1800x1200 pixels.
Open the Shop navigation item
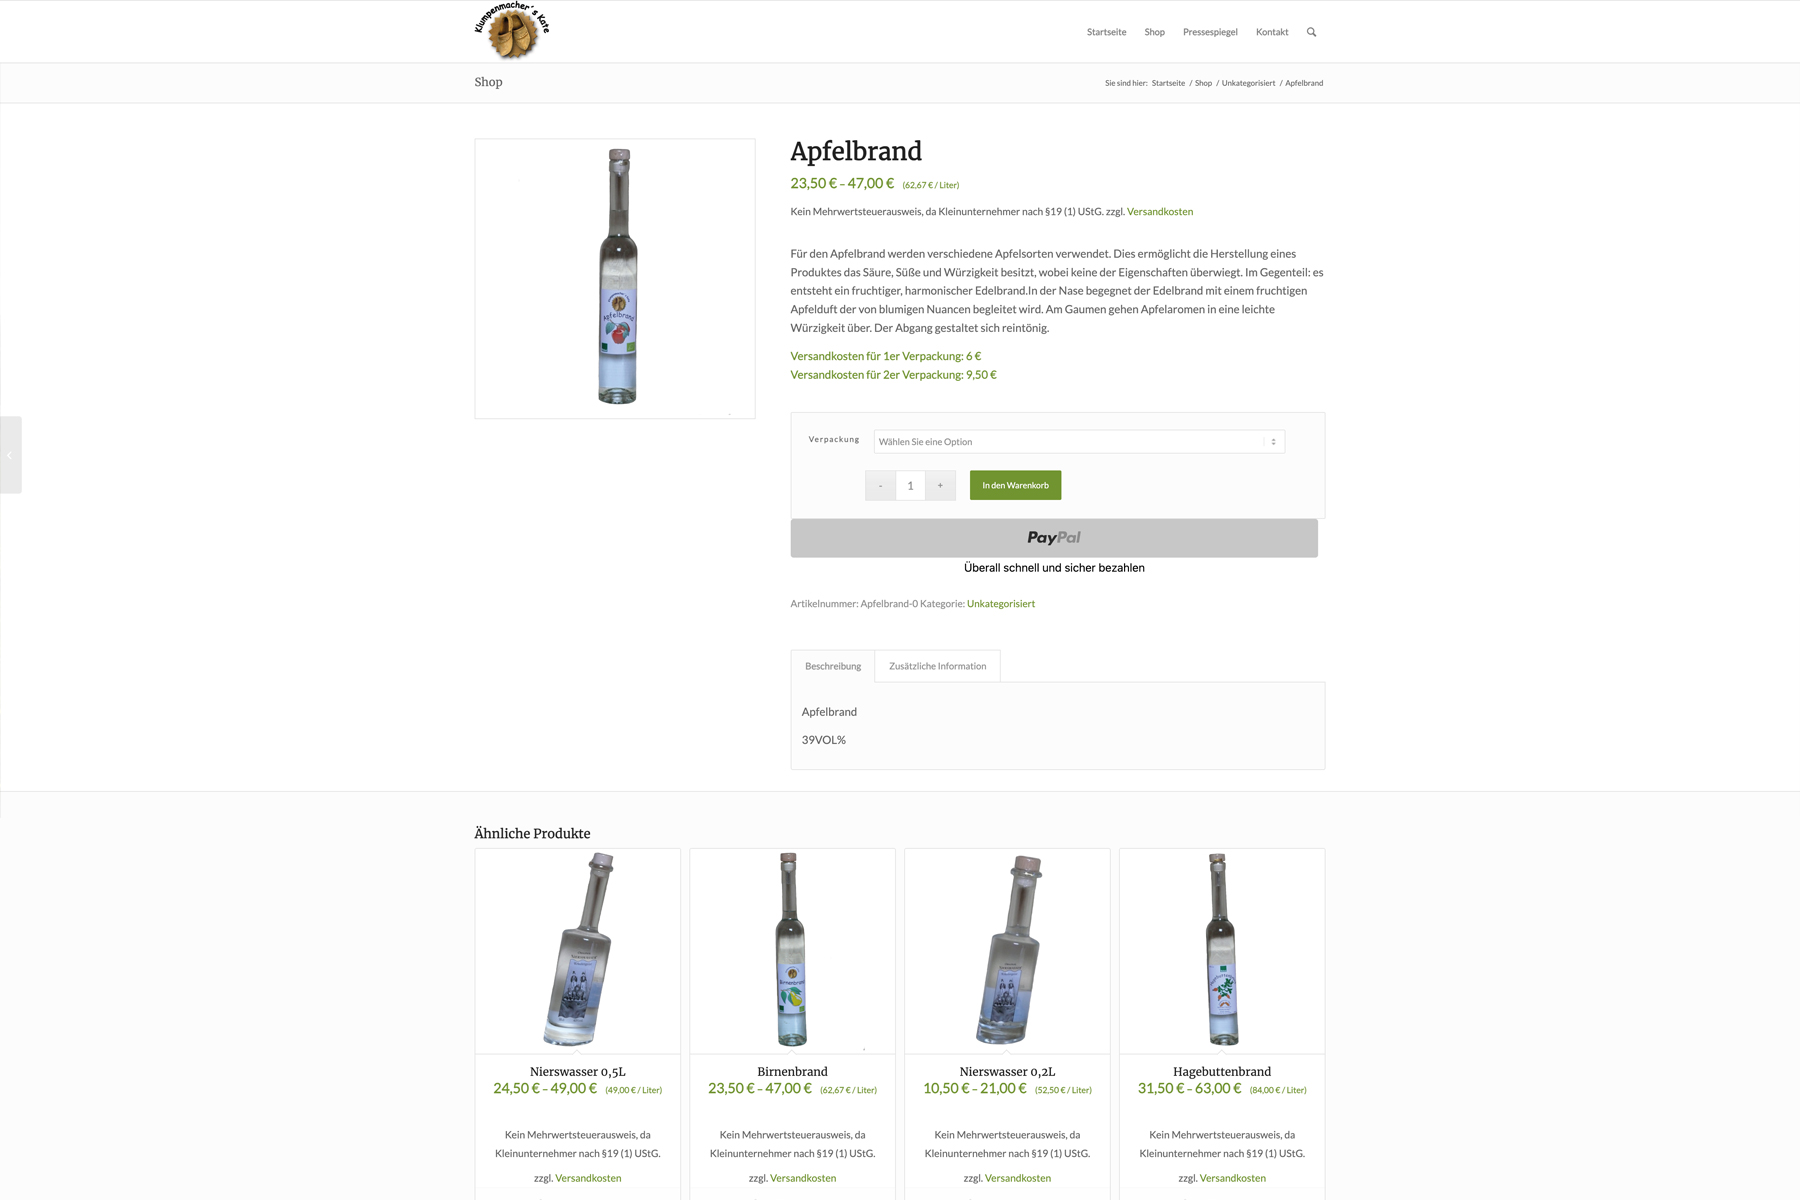coord(1154,32)
